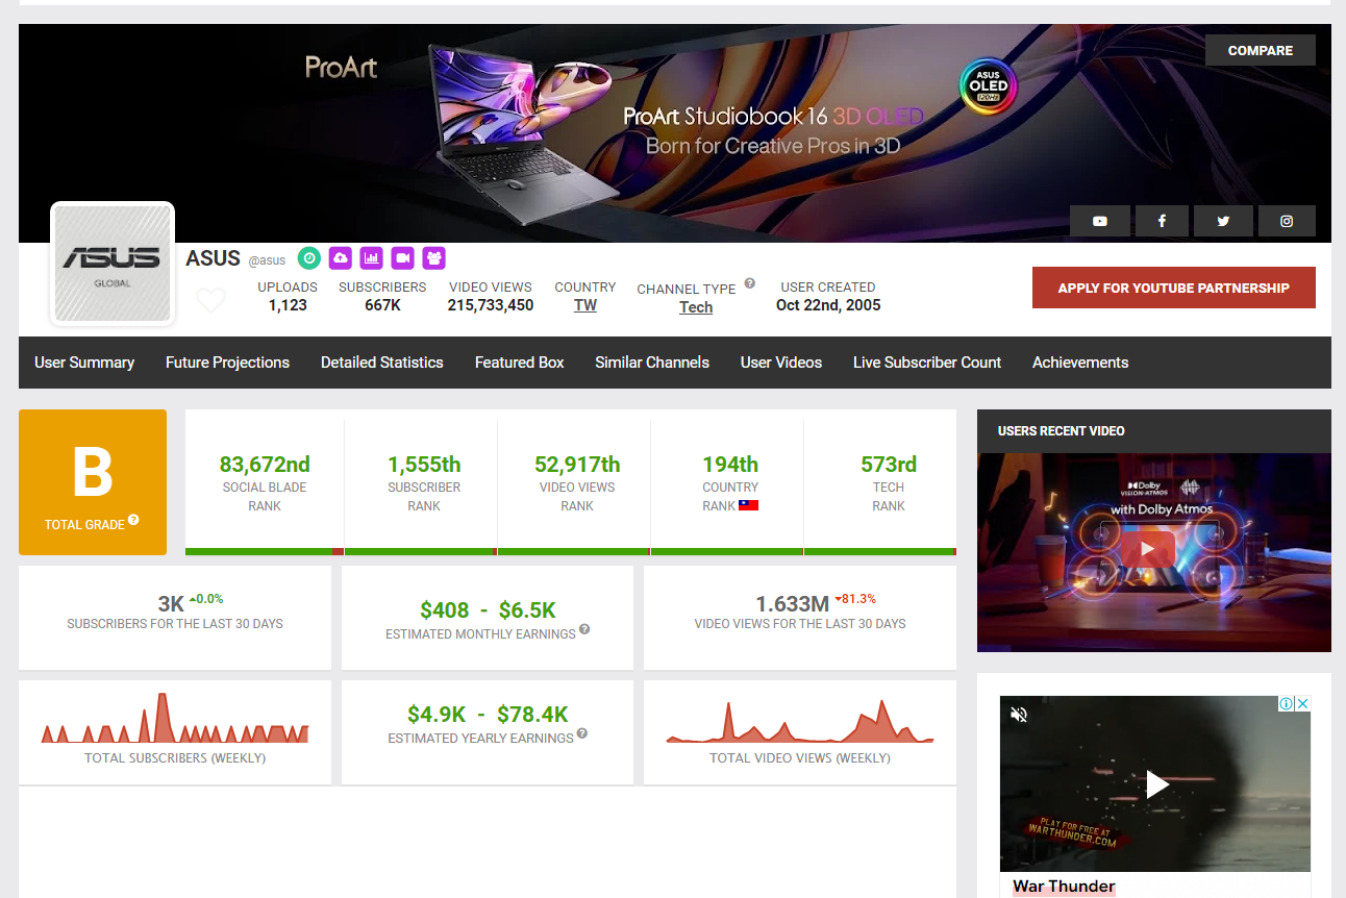Click the Oct 22nd, 2005 creation date

(828, 305)
